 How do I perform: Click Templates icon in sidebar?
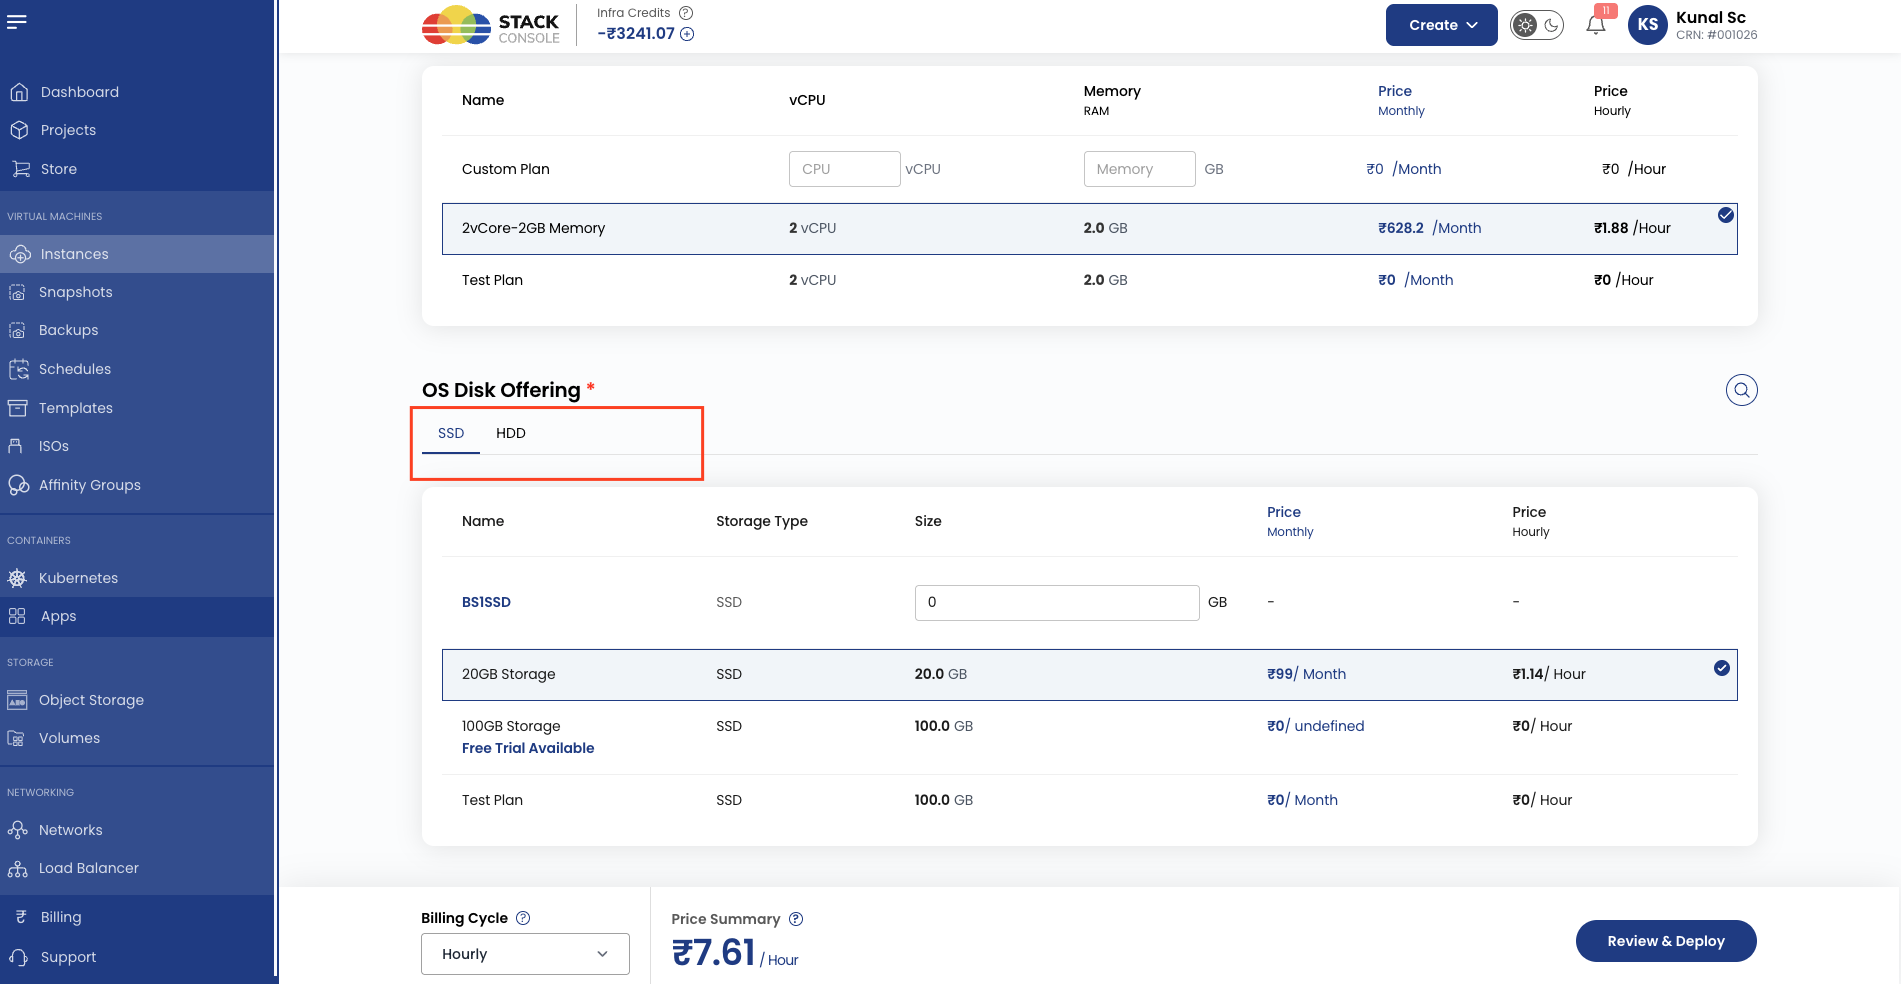pos(17,408)
